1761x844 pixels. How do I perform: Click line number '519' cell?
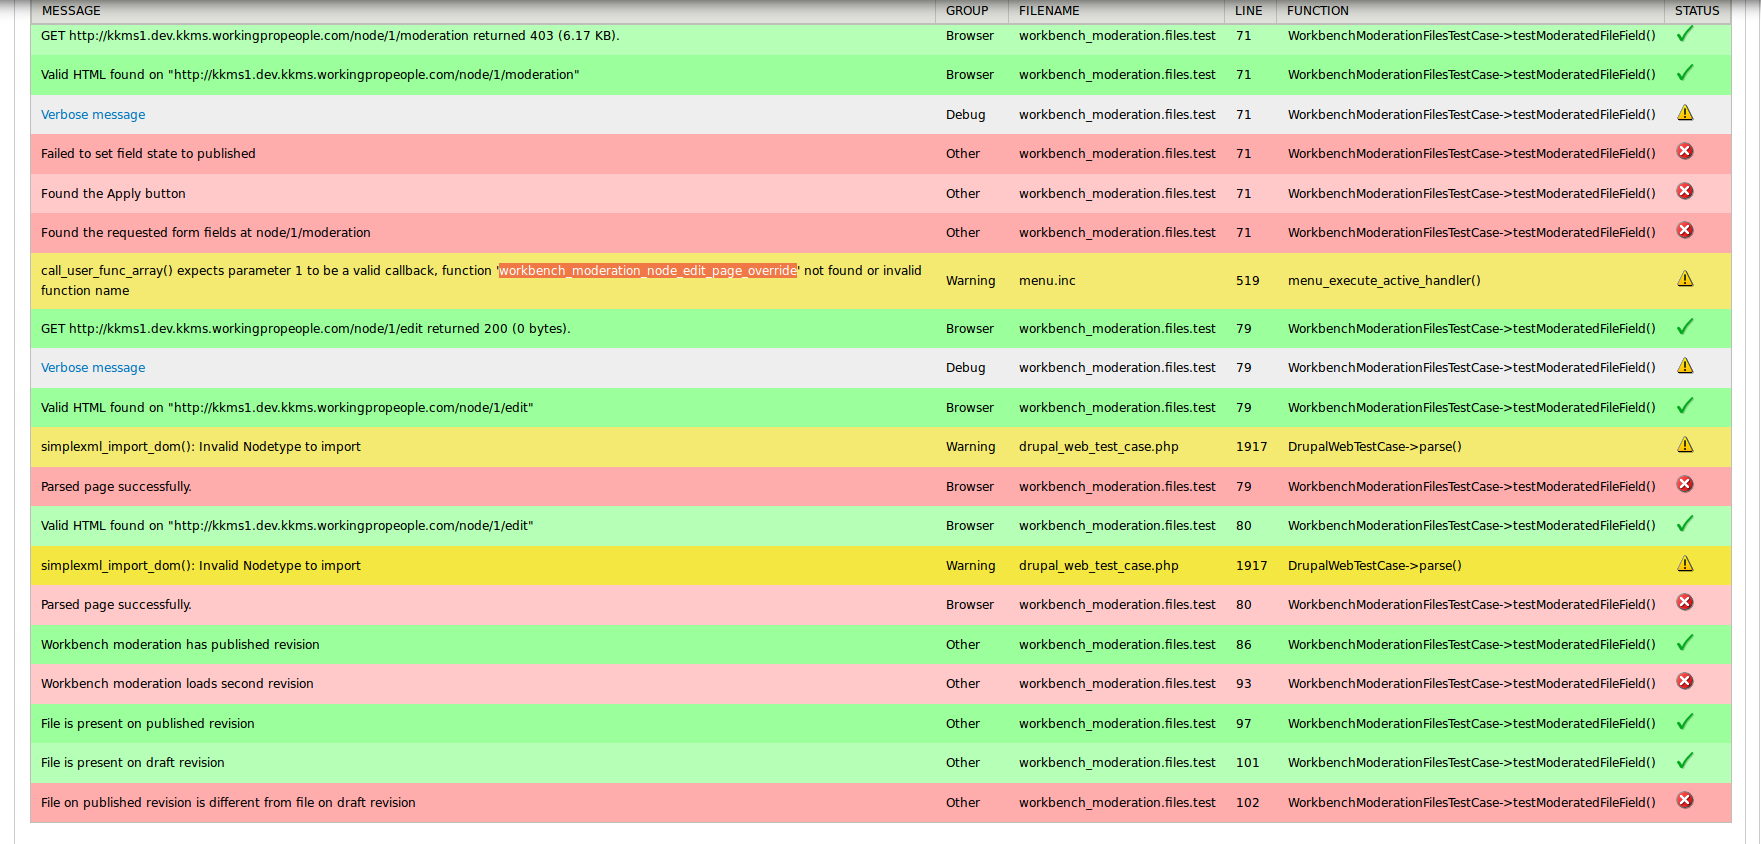[x=1247, y=281]
